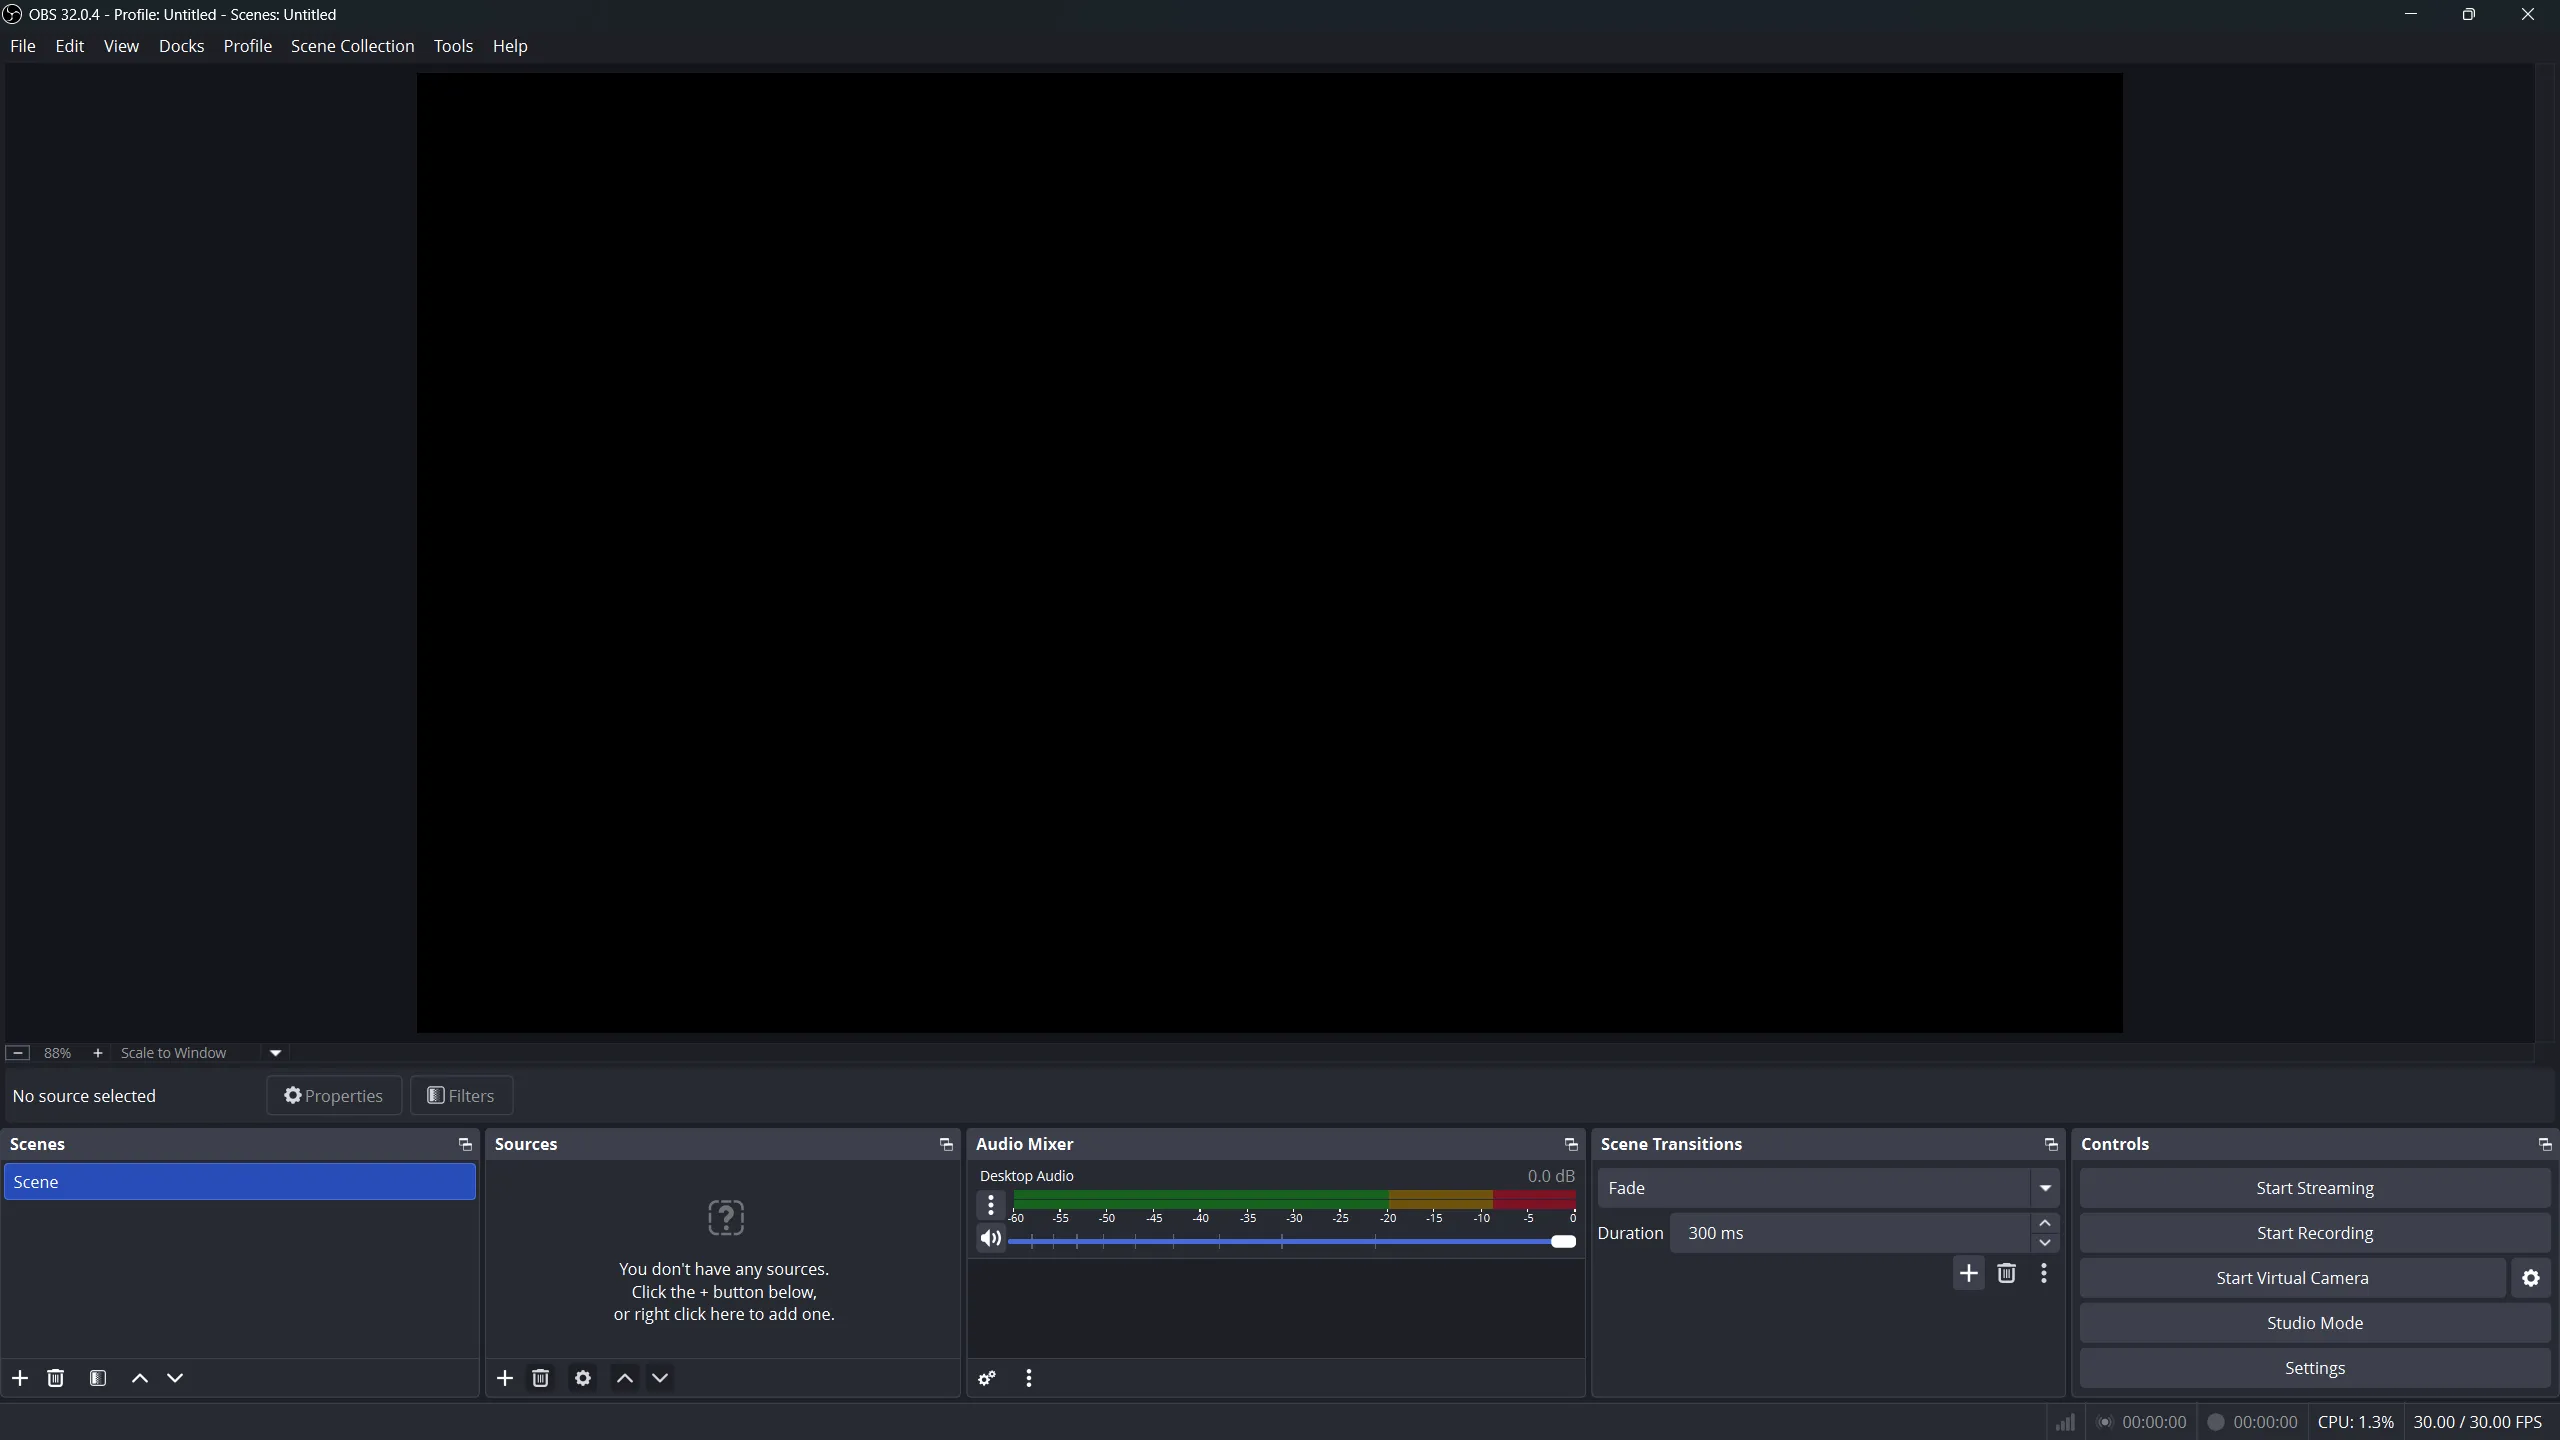Add configurable transition plus icon
The height and width of the screenshot is (1440, 2560).
pos(1968,1273)
